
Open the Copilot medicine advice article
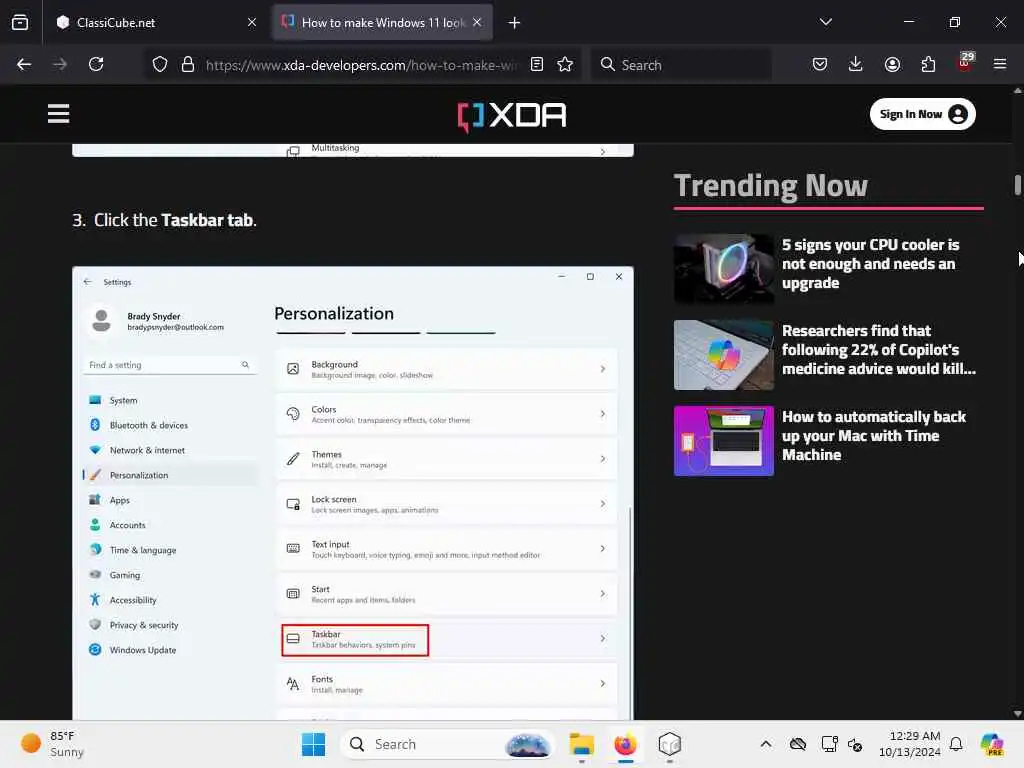pos(879,349)
